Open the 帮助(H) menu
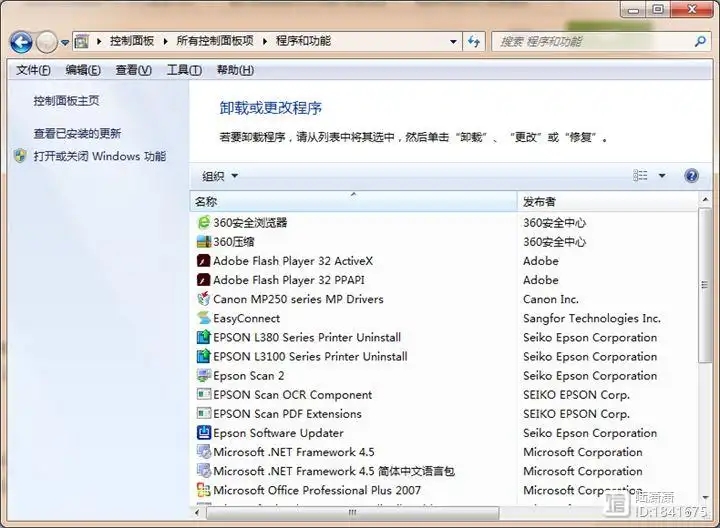This screenshot has width=720, height=528. [x=235, y=70]
